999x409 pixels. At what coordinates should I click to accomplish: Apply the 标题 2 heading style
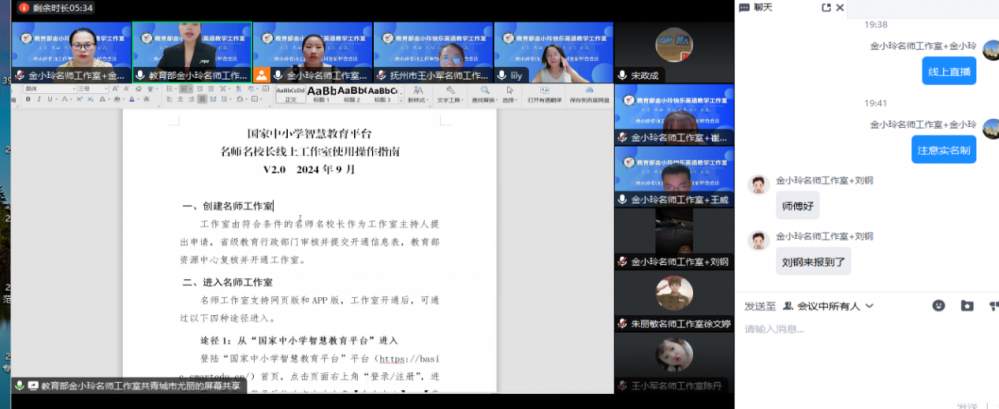pos(352,95)
